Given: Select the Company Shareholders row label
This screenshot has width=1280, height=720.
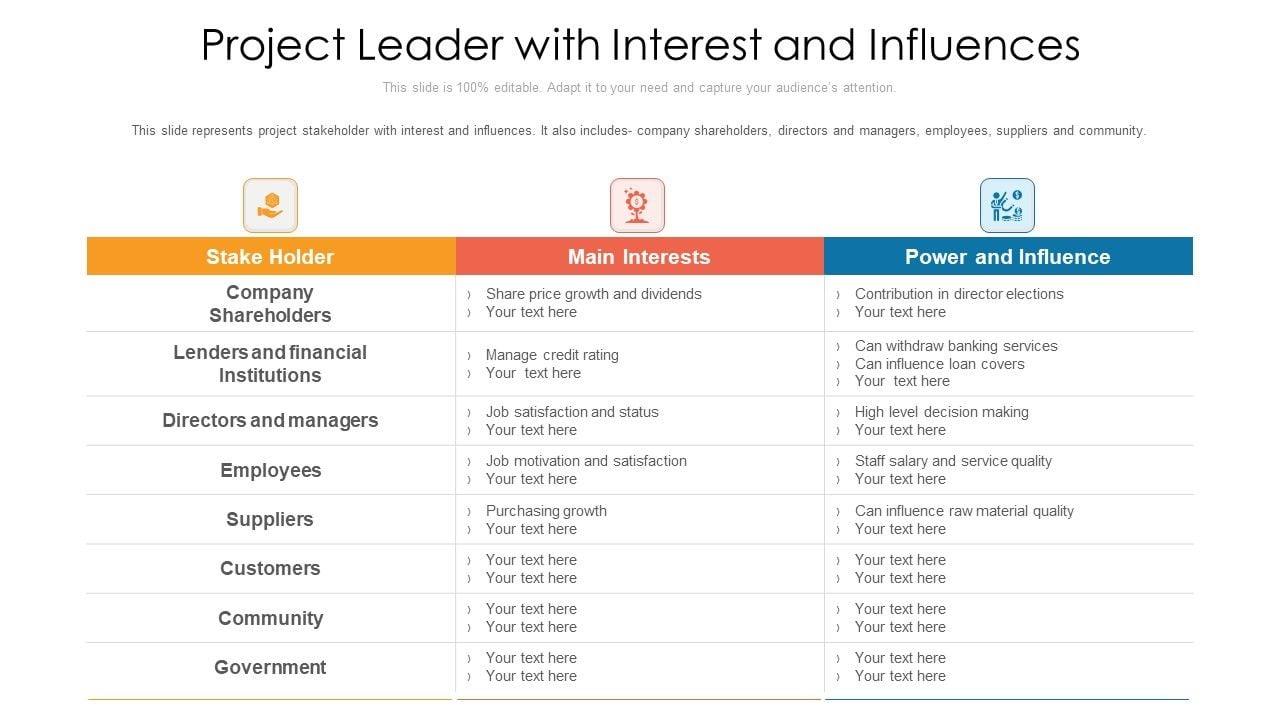Looking at the screenshot, I should coord(270,304).
